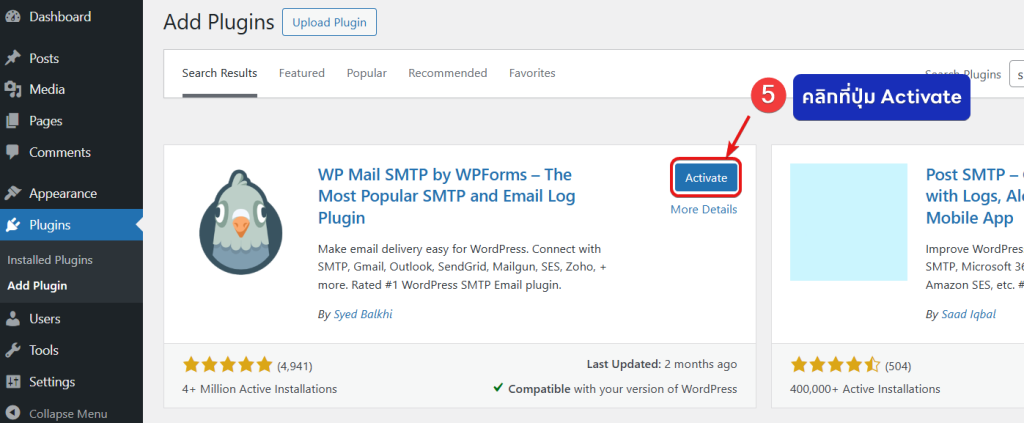This screenshot has width=1024, height=423.
Task: Click the Dashboard gauge icon
Action: pos(13,17)
